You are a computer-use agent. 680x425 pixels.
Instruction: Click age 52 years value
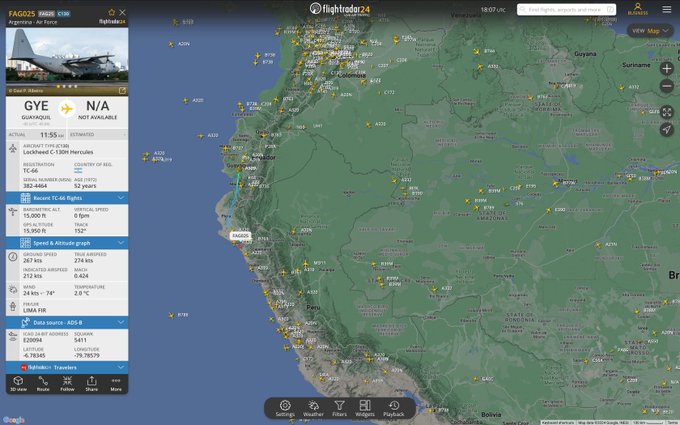(85, 186)
